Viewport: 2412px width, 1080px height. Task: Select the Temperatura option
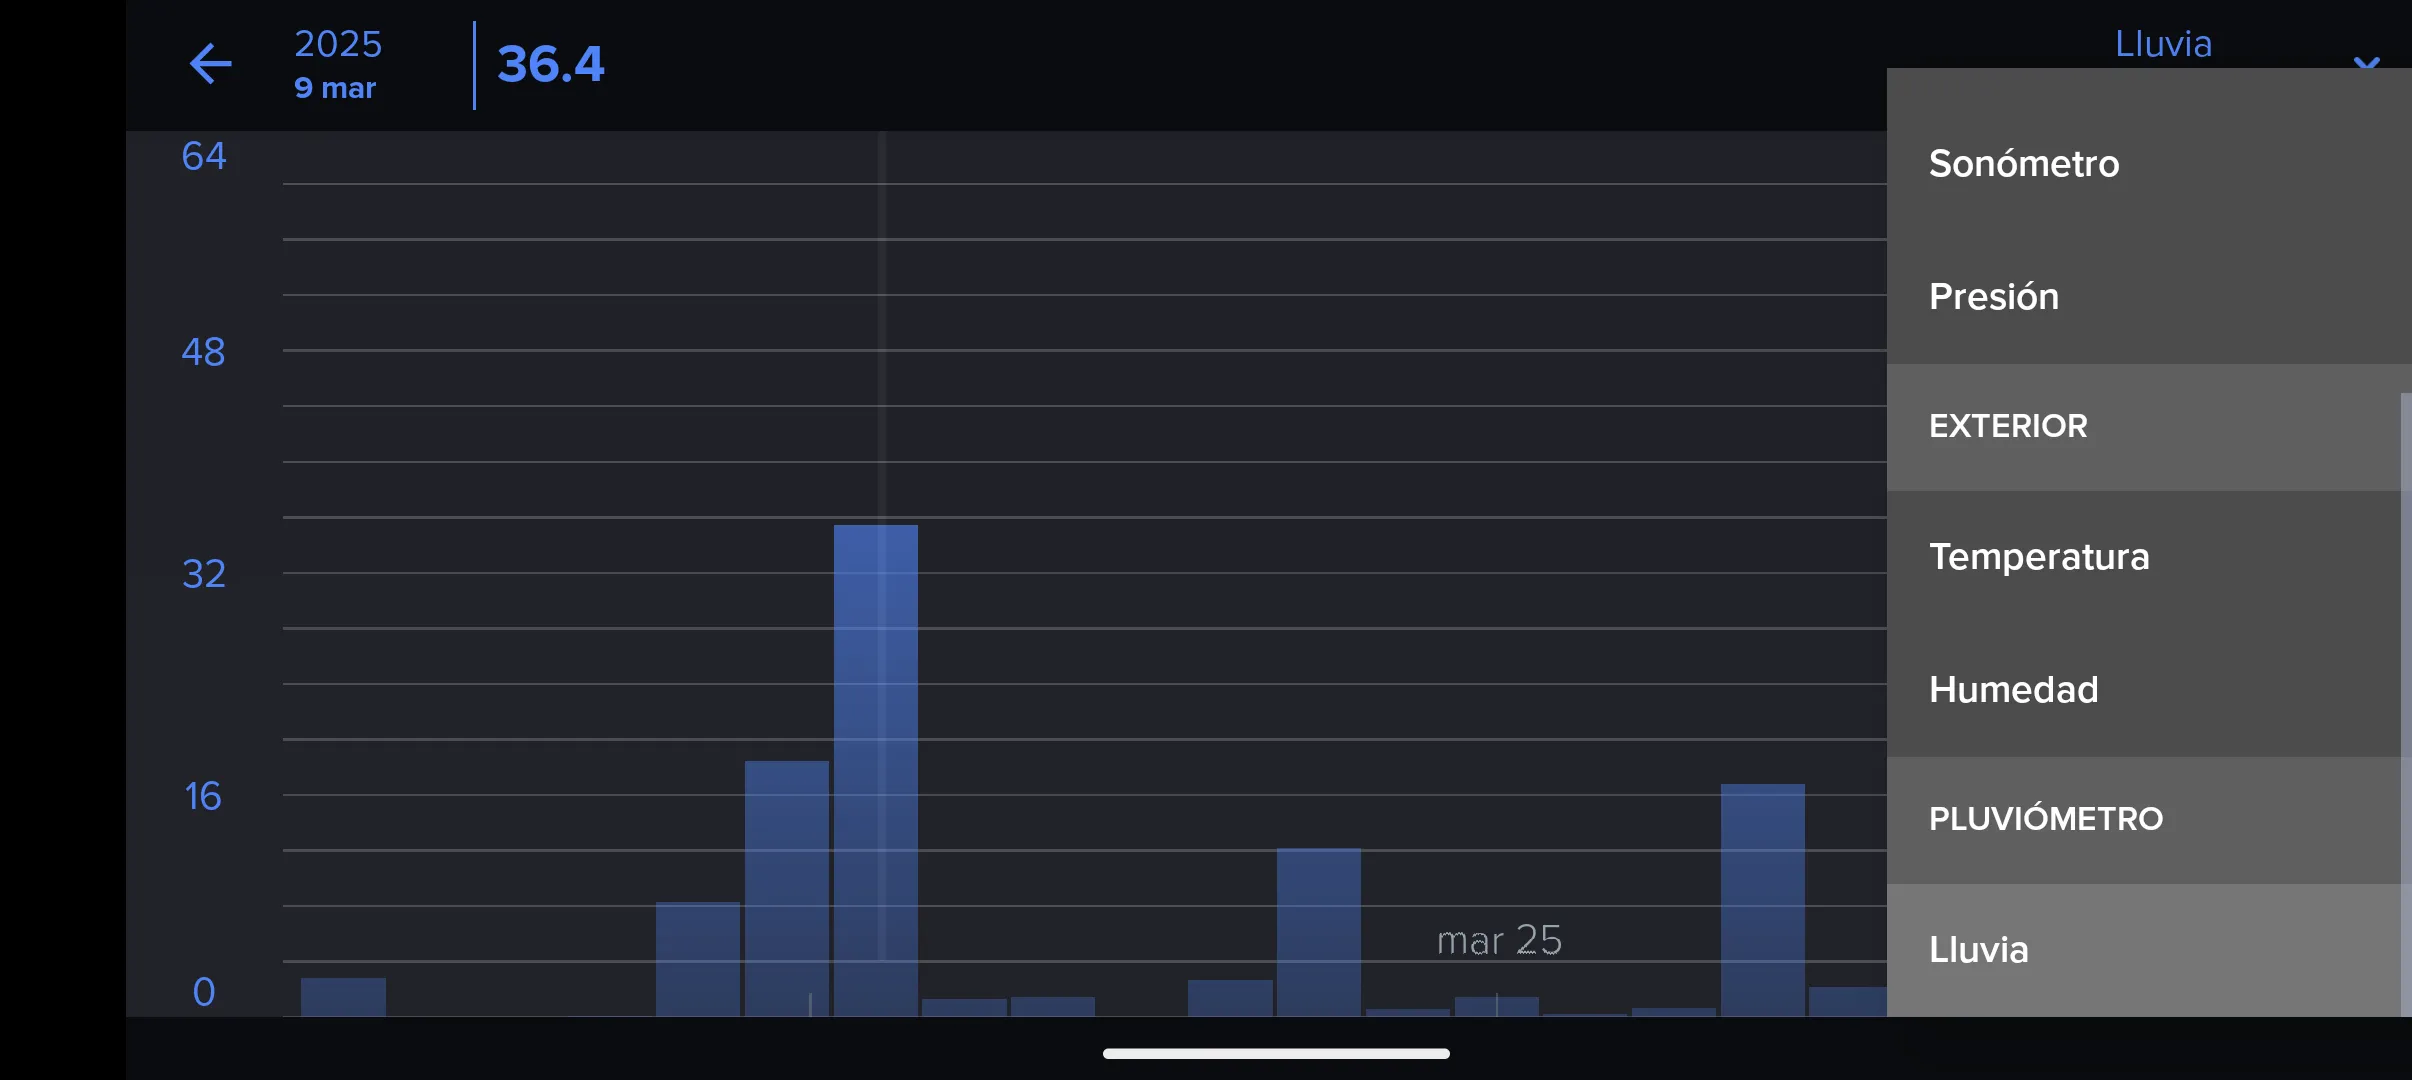click(2039, 557)
